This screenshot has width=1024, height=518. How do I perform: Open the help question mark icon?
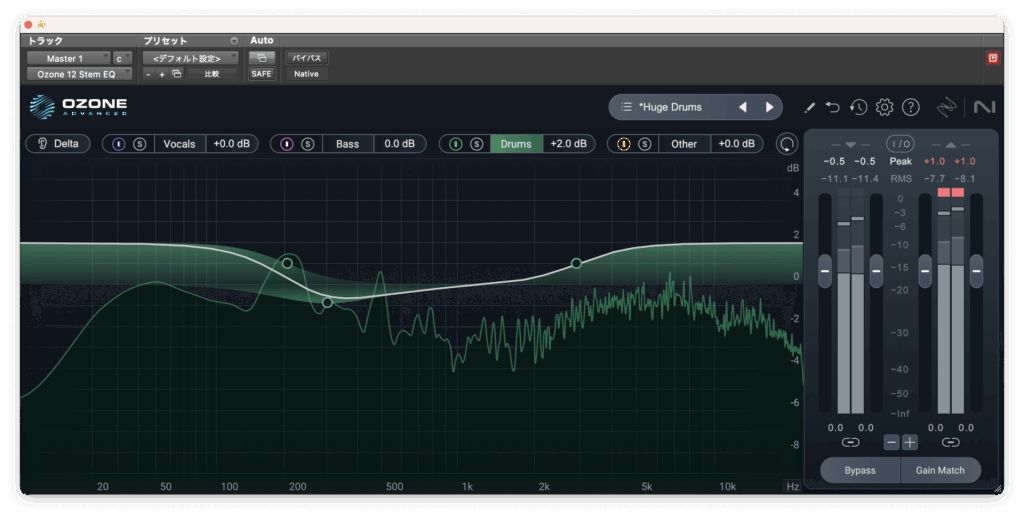pyautogui.click(x=910, y=107)
